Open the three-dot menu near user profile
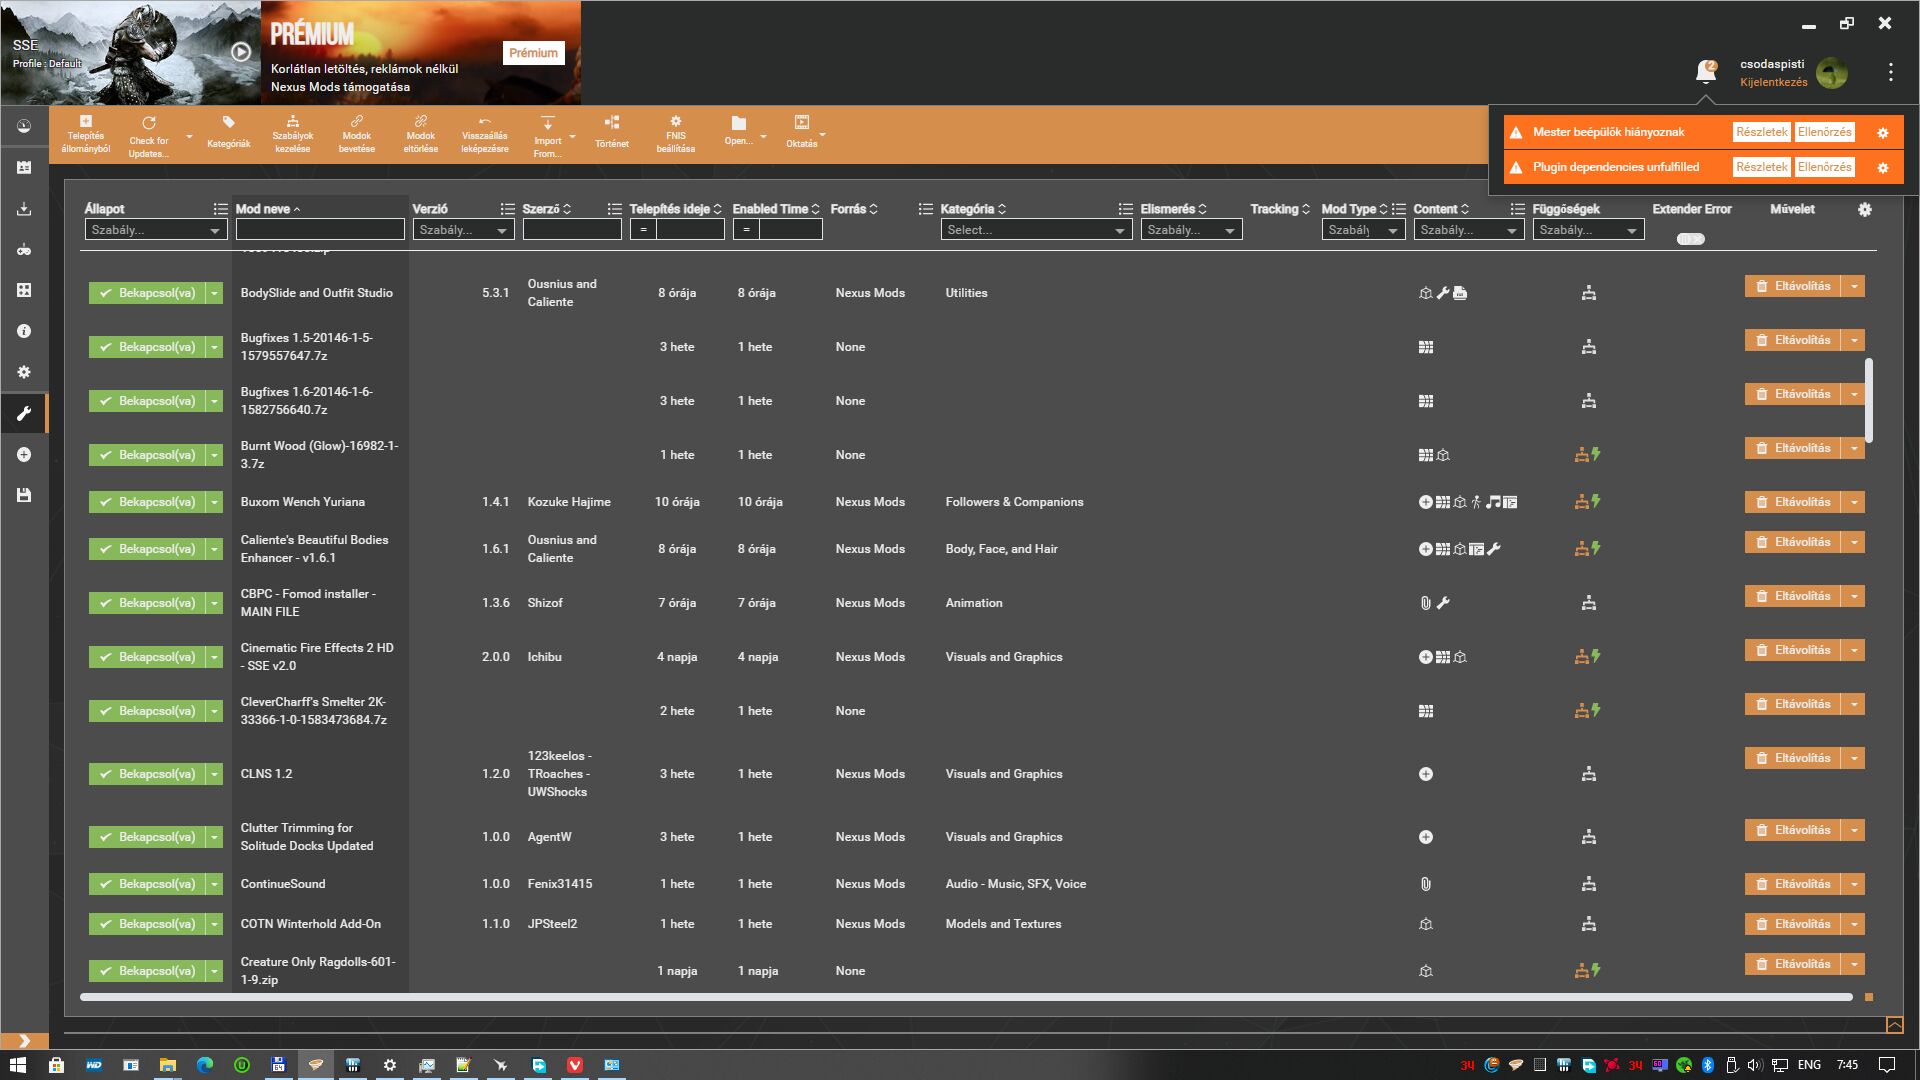This screenshot has width=1920, height=1080. click(1890, 72)
